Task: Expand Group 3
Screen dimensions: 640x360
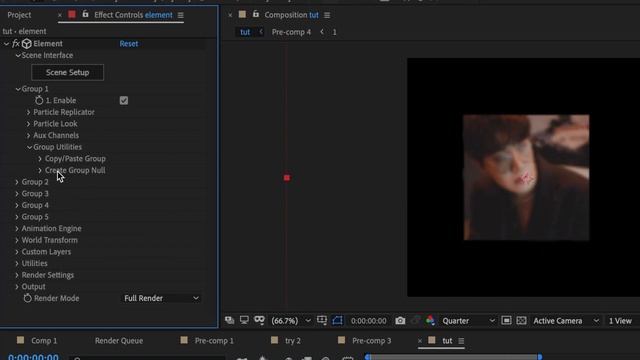Action: tap(17, 193)
